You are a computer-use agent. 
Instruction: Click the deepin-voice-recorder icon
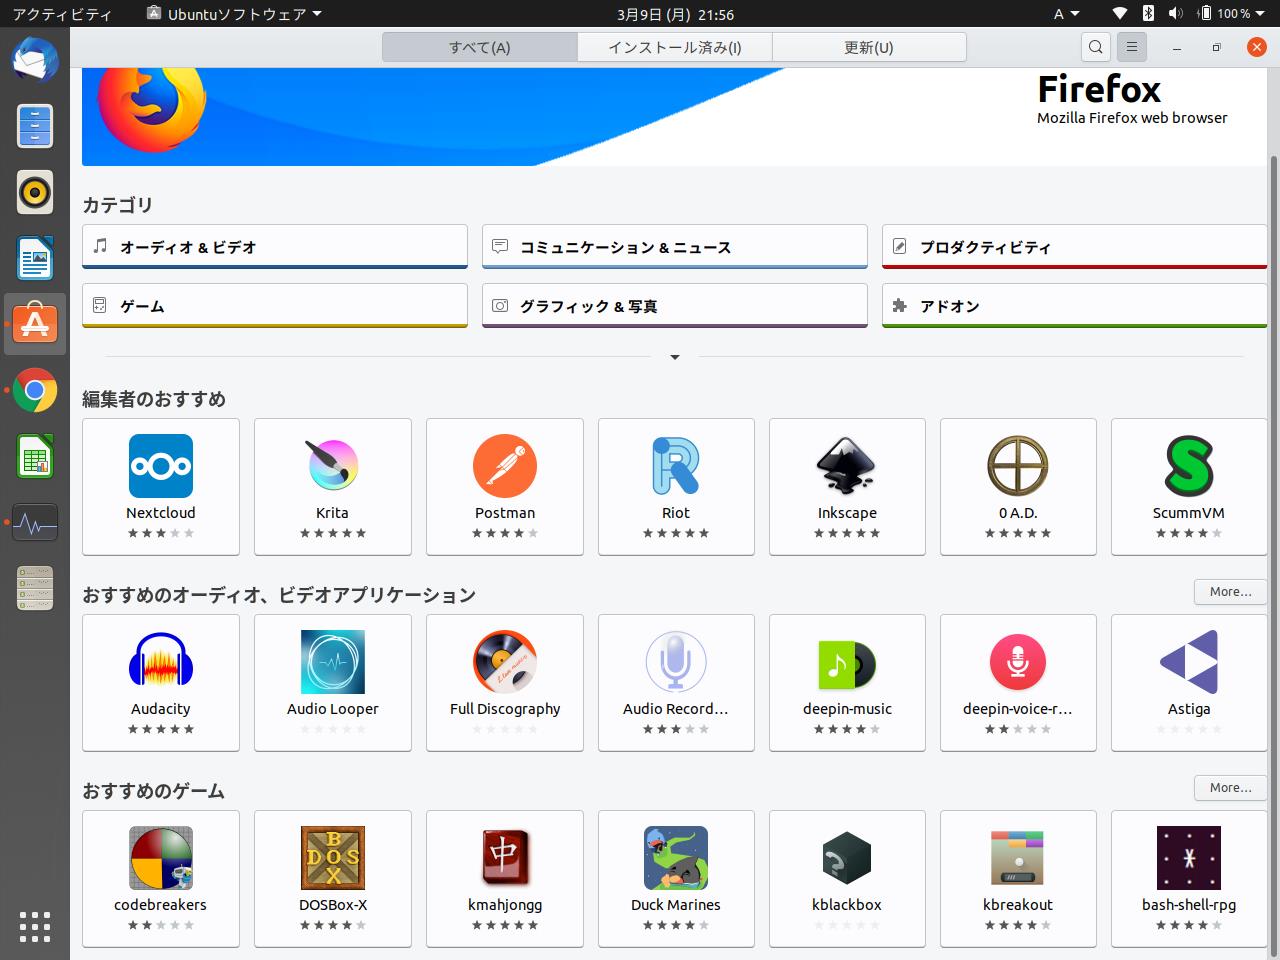(x=1018, y=662)
